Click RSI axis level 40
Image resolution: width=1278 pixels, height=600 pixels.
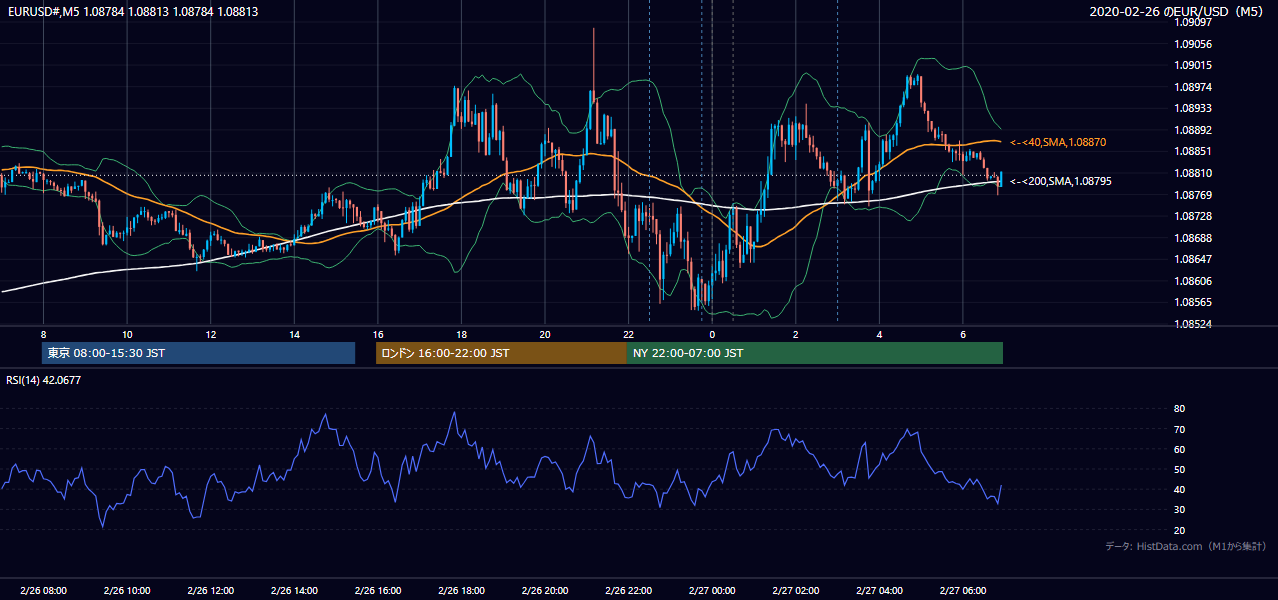[x=1180, y=489]
